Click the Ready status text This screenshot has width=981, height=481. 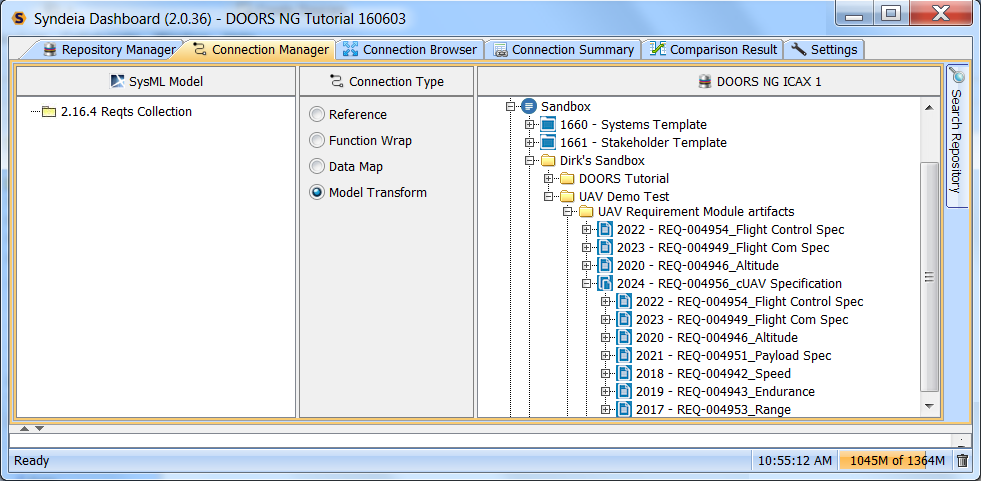click(x=32, y=461)
